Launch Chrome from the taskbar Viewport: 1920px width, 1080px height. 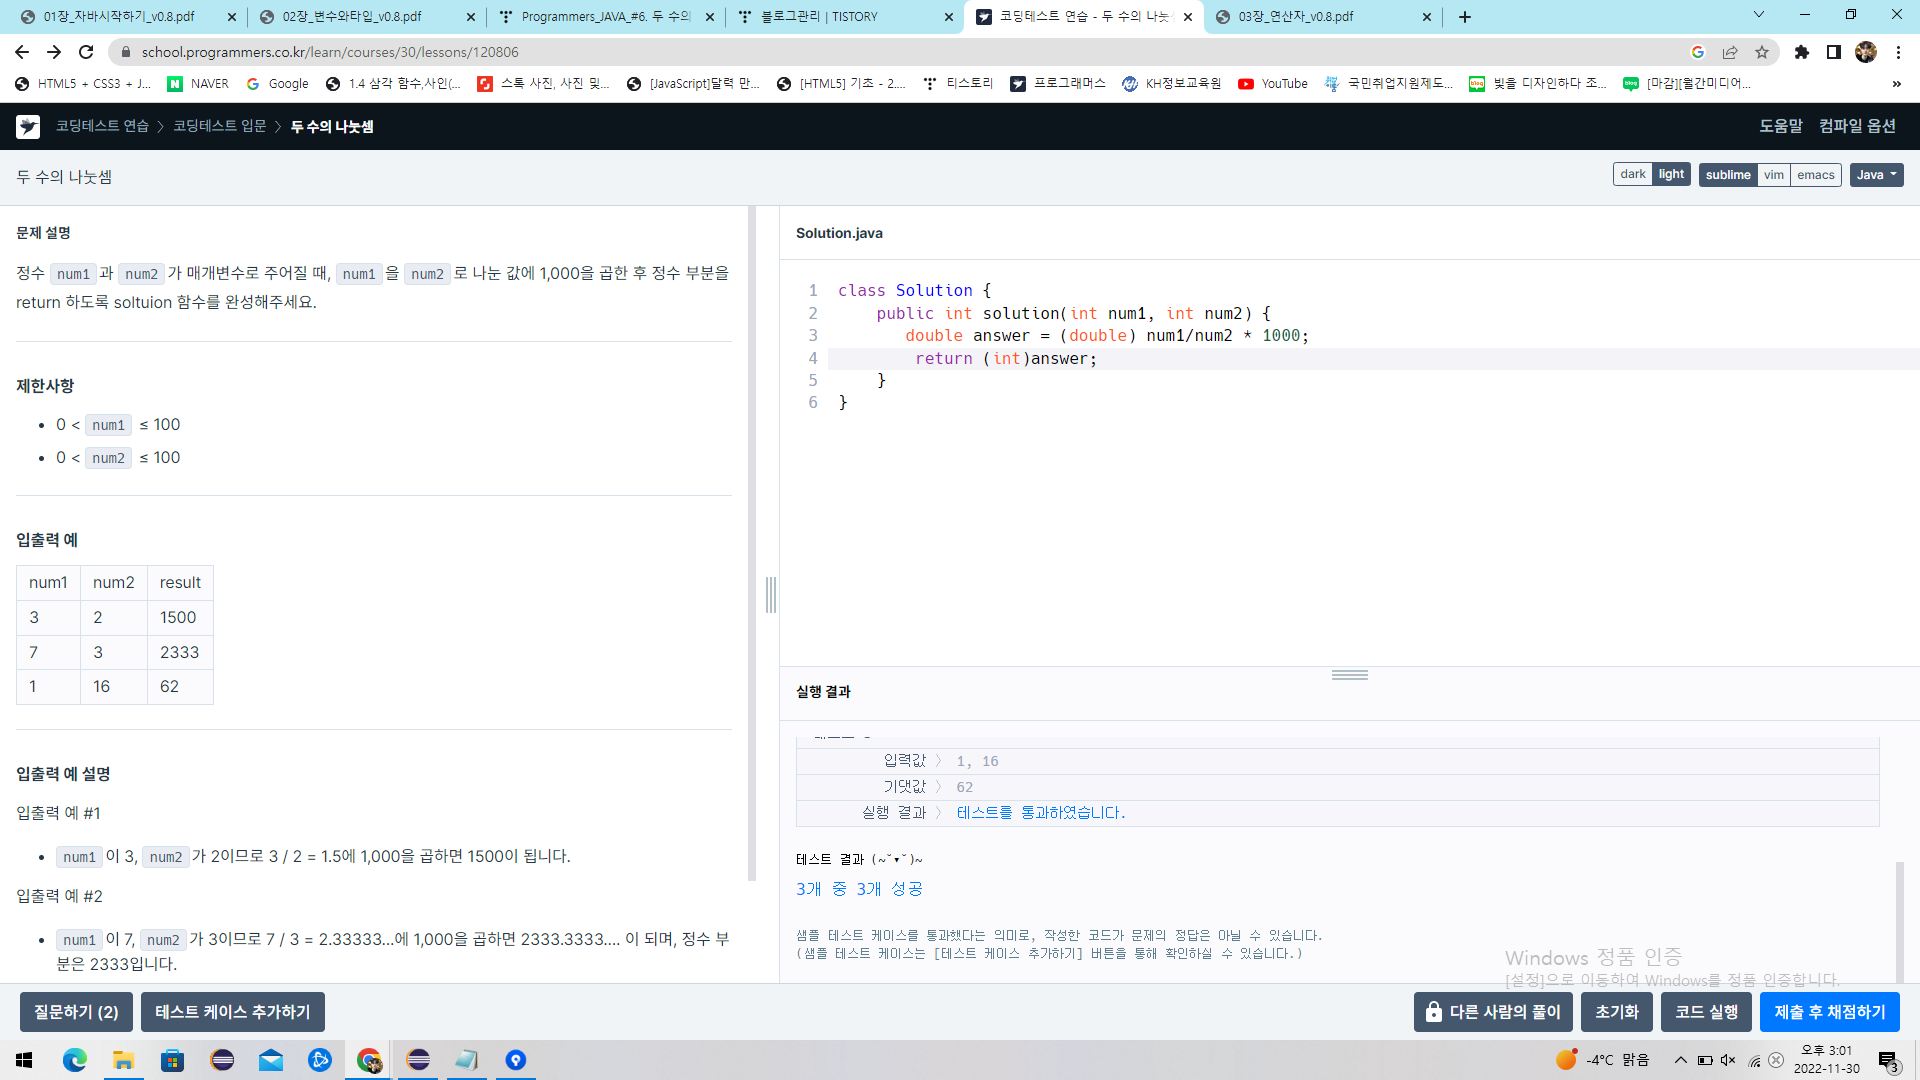click(x=368, y=1060)
